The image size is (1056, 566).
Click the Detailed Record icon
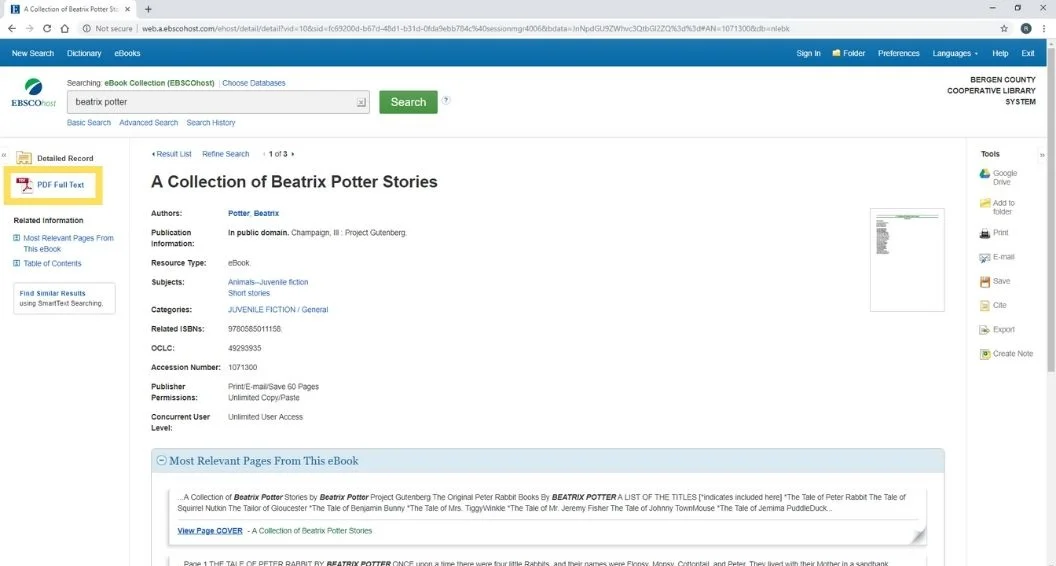[24, 158]
